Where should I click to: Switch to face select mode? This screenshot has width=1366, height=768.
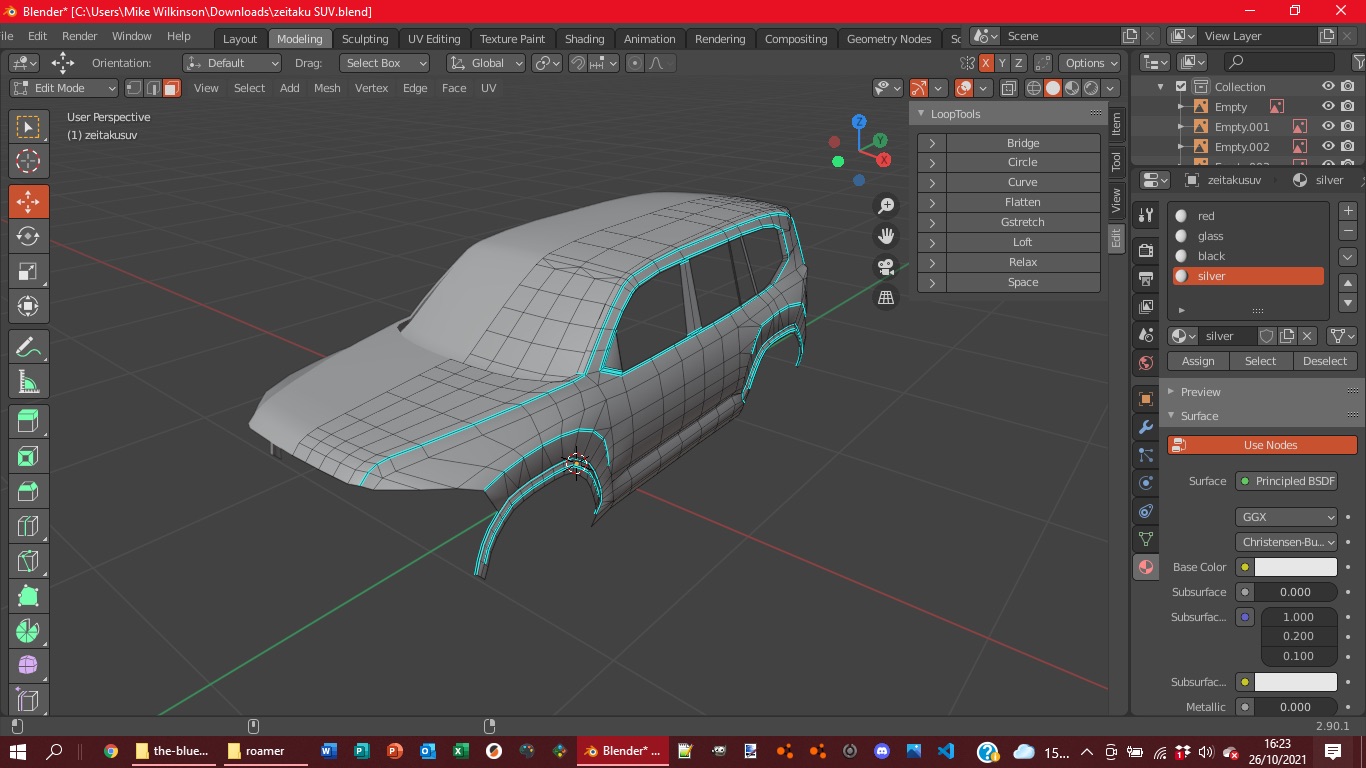[x=172, y=88]
